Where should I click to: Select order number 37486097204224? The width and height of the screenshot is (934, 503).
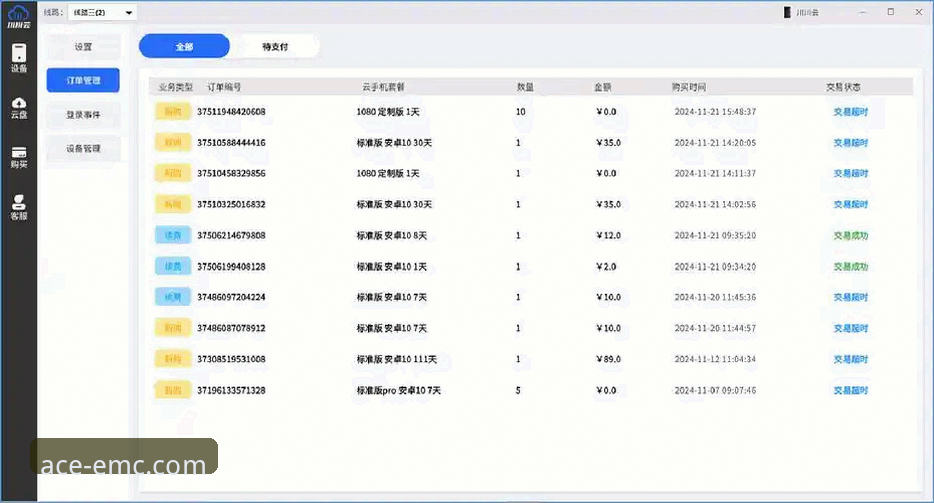pos(231,297)
